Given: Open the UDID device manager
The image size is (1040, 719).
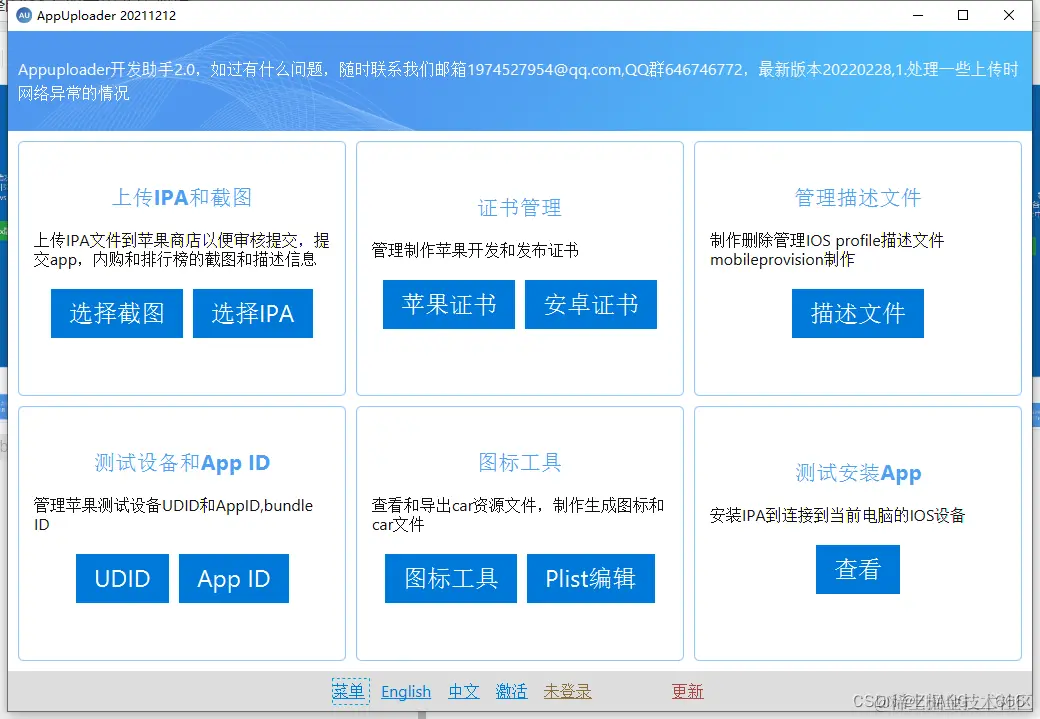Looking at the screenshot, I should click(123, 578).
